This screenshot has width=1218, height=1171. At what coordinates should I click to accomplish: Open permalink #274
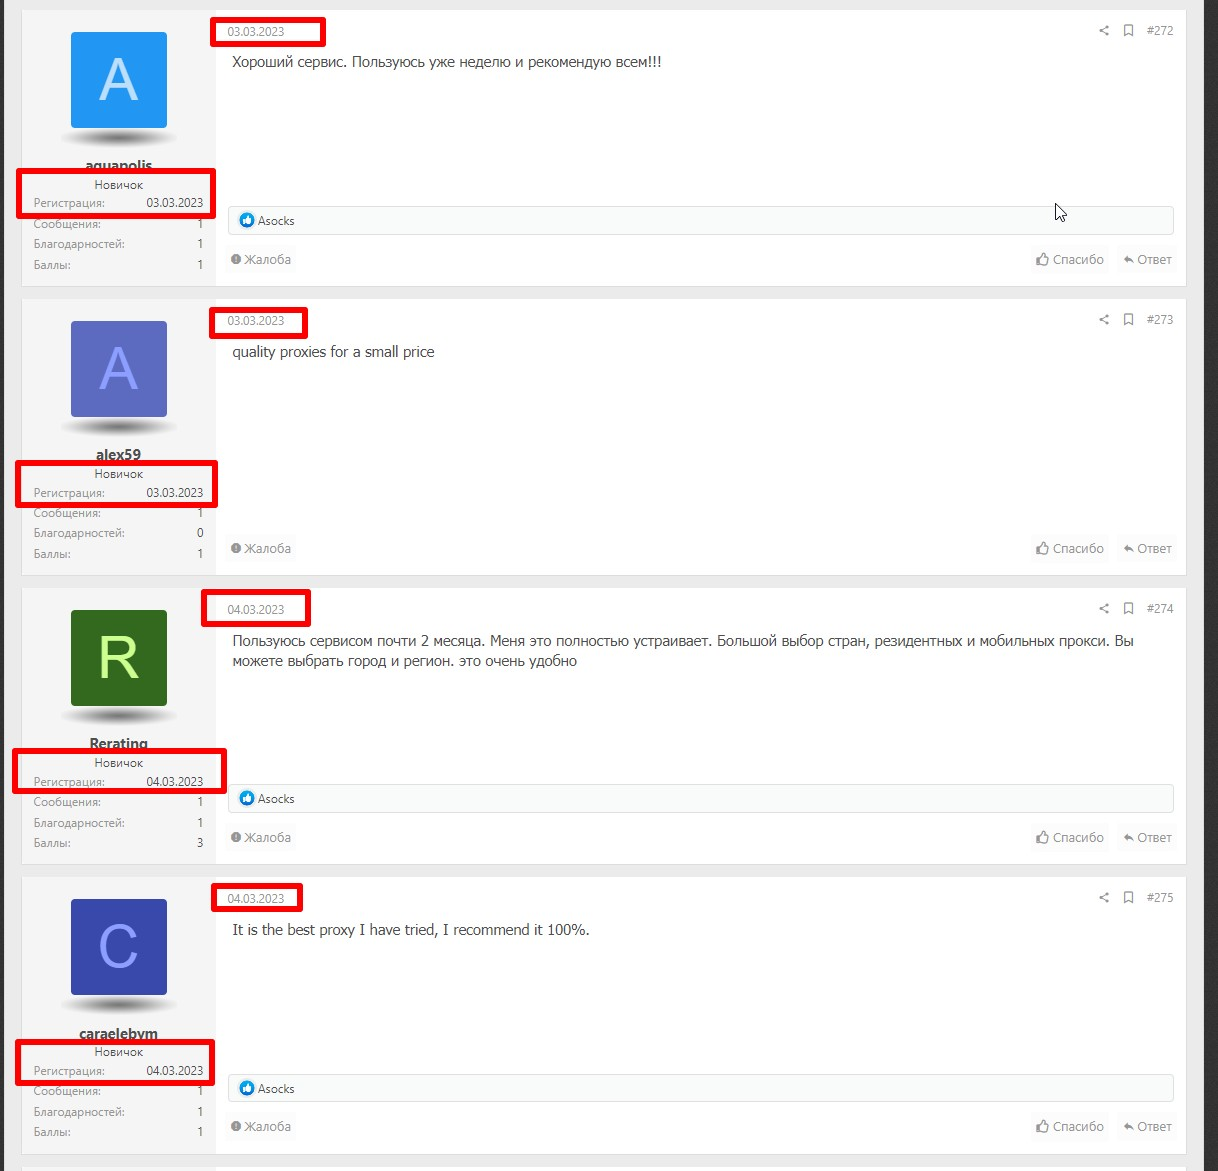tap(1160, 609)
